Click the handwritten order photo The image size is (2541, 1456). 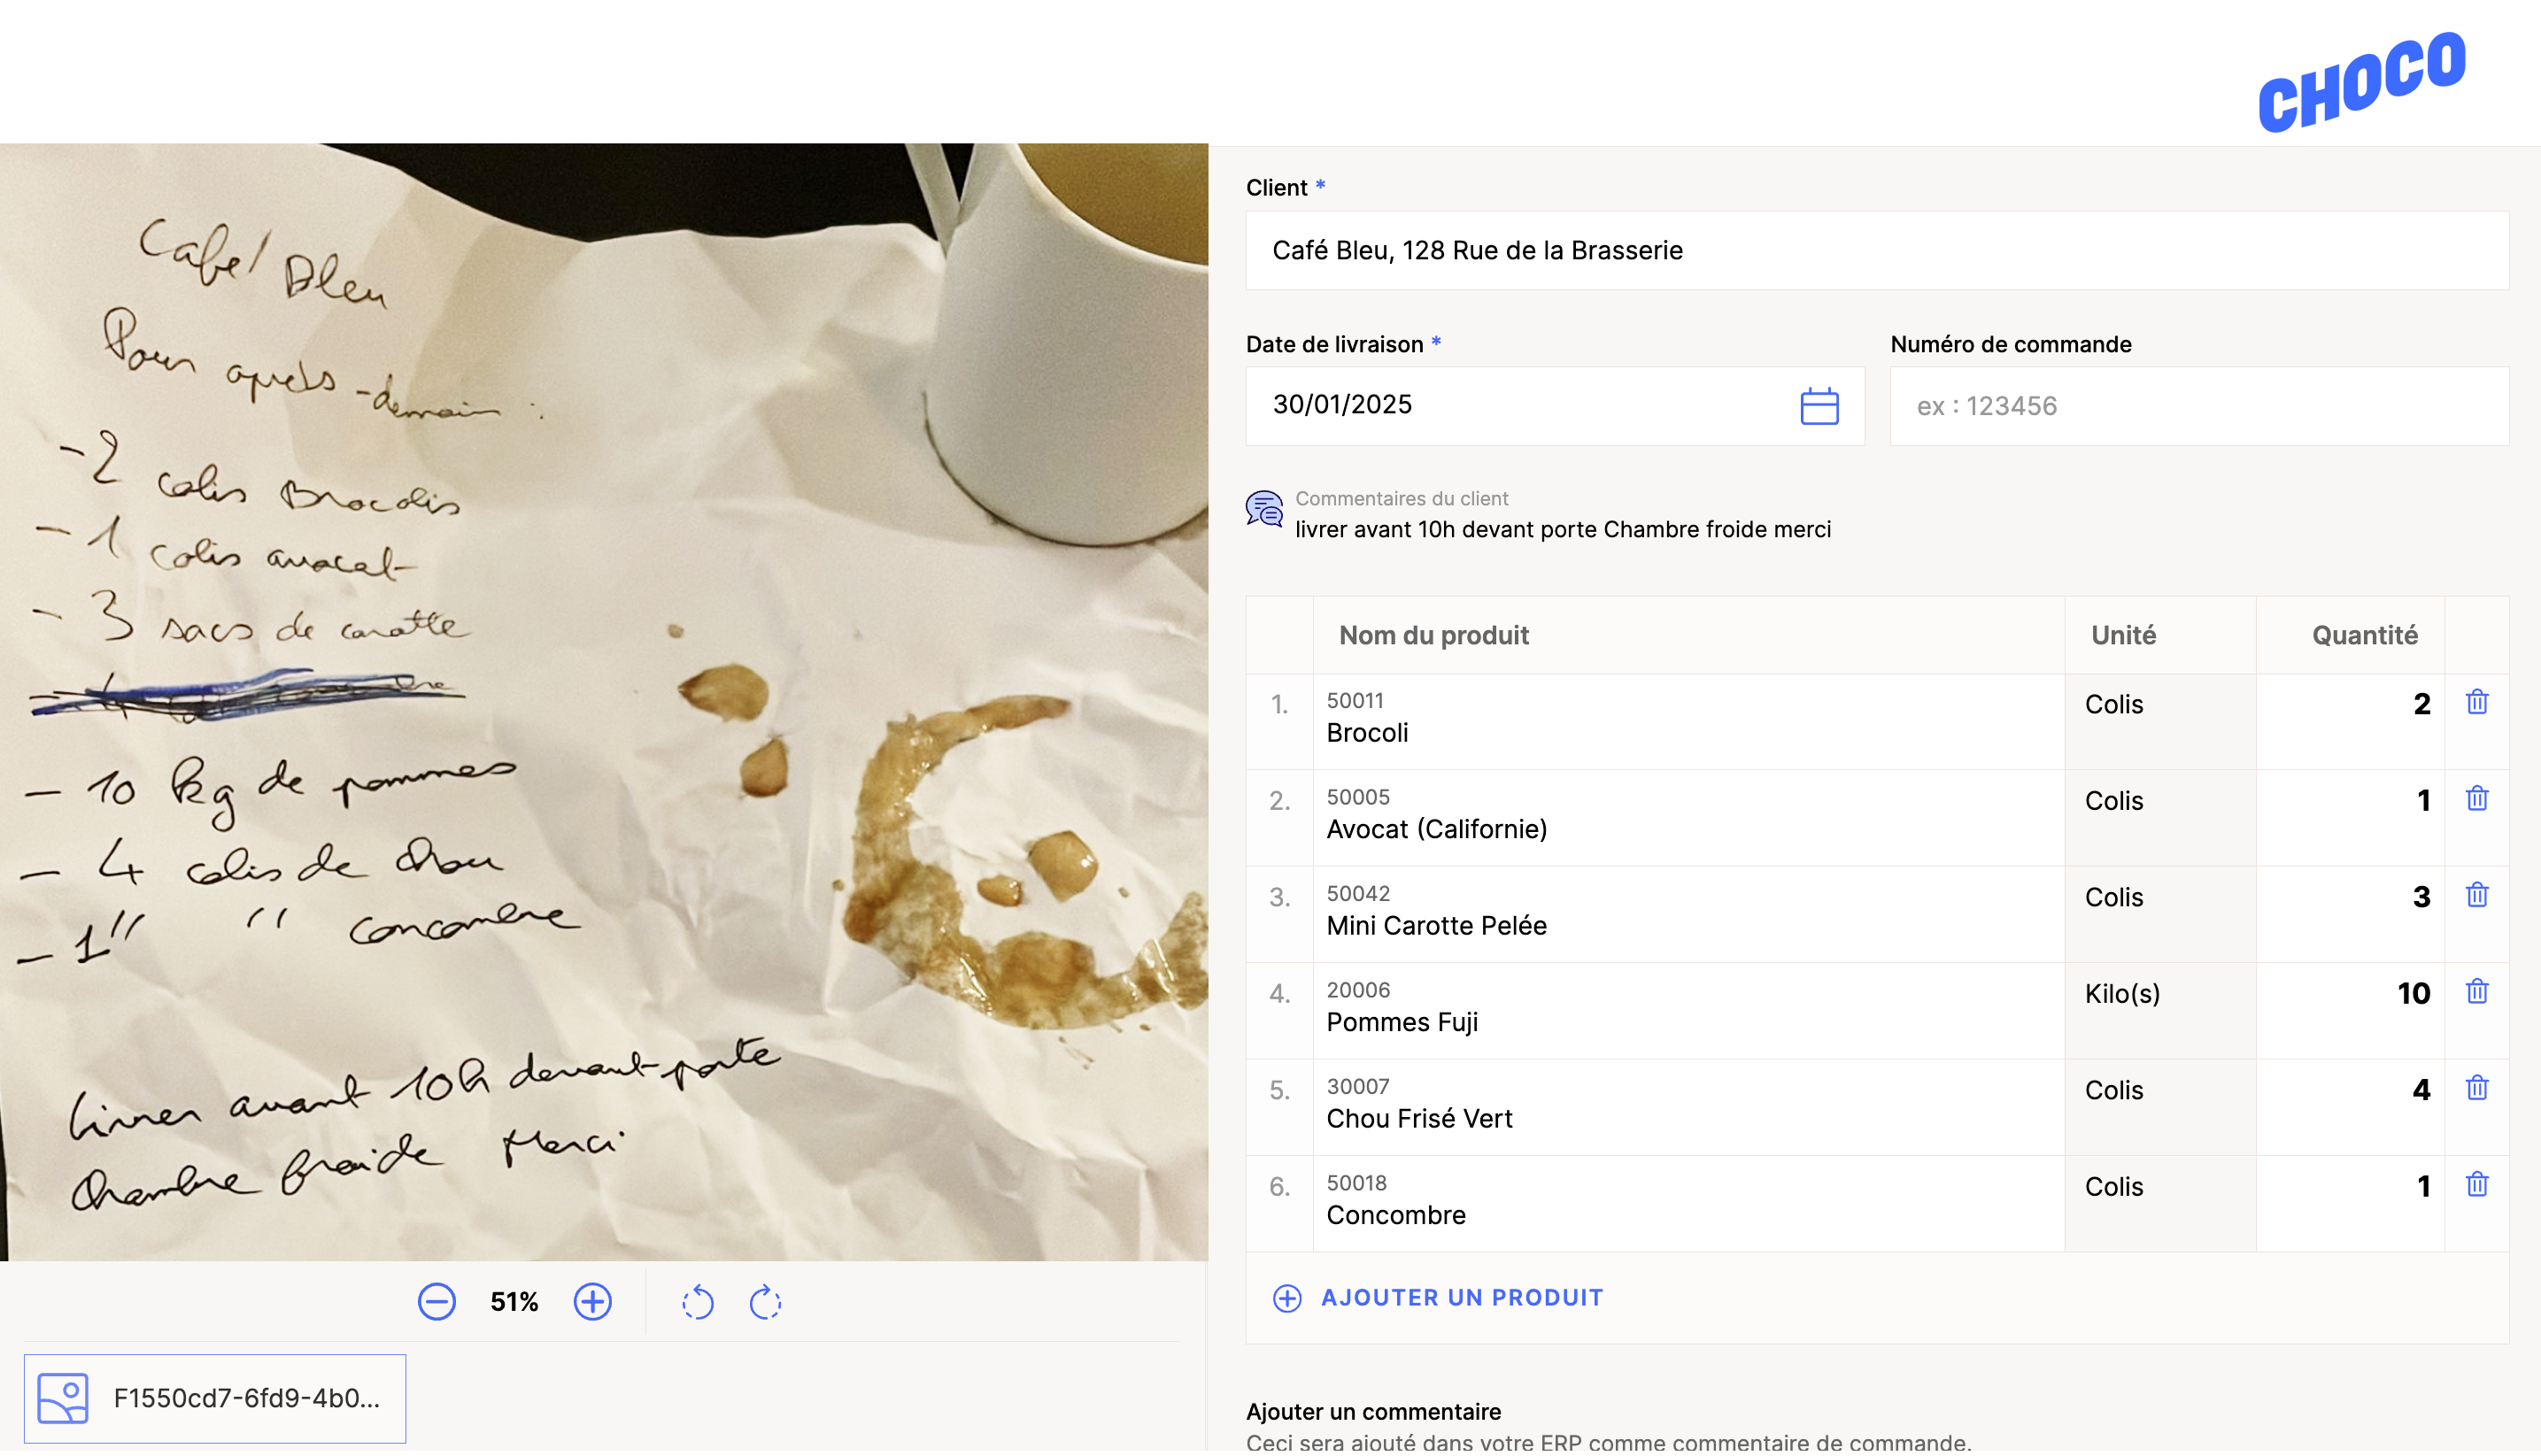click(x=604, y=702)
